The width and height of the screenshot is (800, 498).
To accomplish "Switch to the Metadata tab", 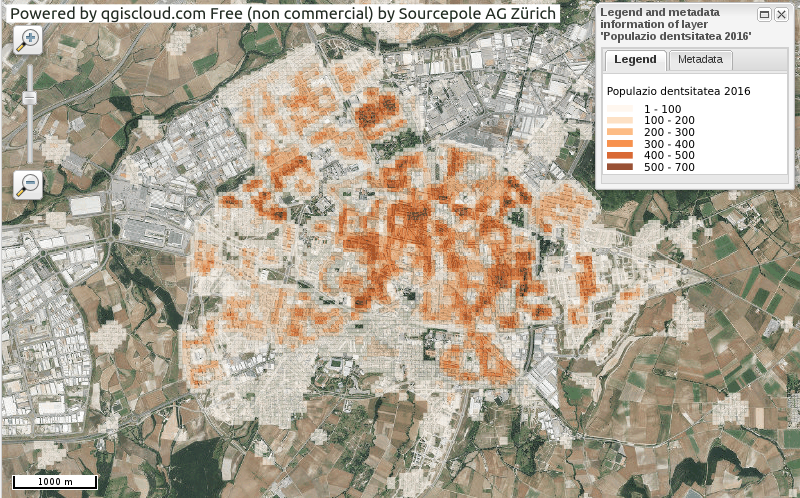I will click(x=700, y=60).
